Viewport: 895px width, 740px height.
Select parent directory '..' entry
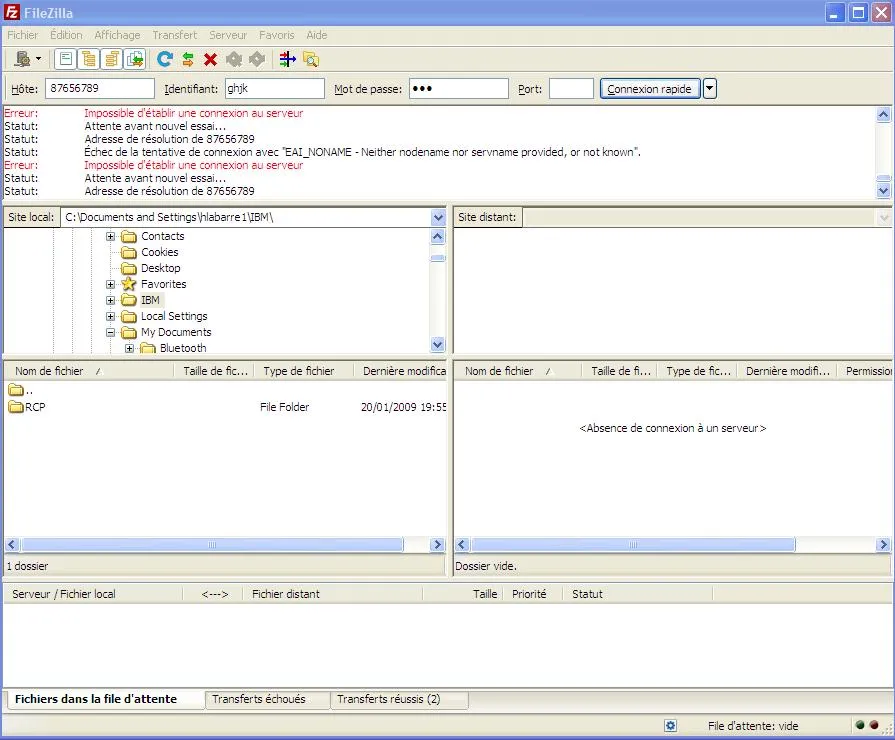click(x=225, y=391)
